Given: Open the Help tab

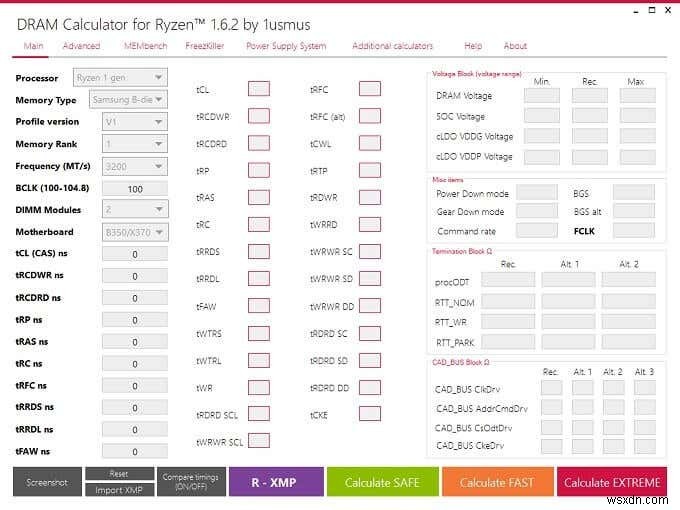Looking at the screenshot, I should 473,46.
